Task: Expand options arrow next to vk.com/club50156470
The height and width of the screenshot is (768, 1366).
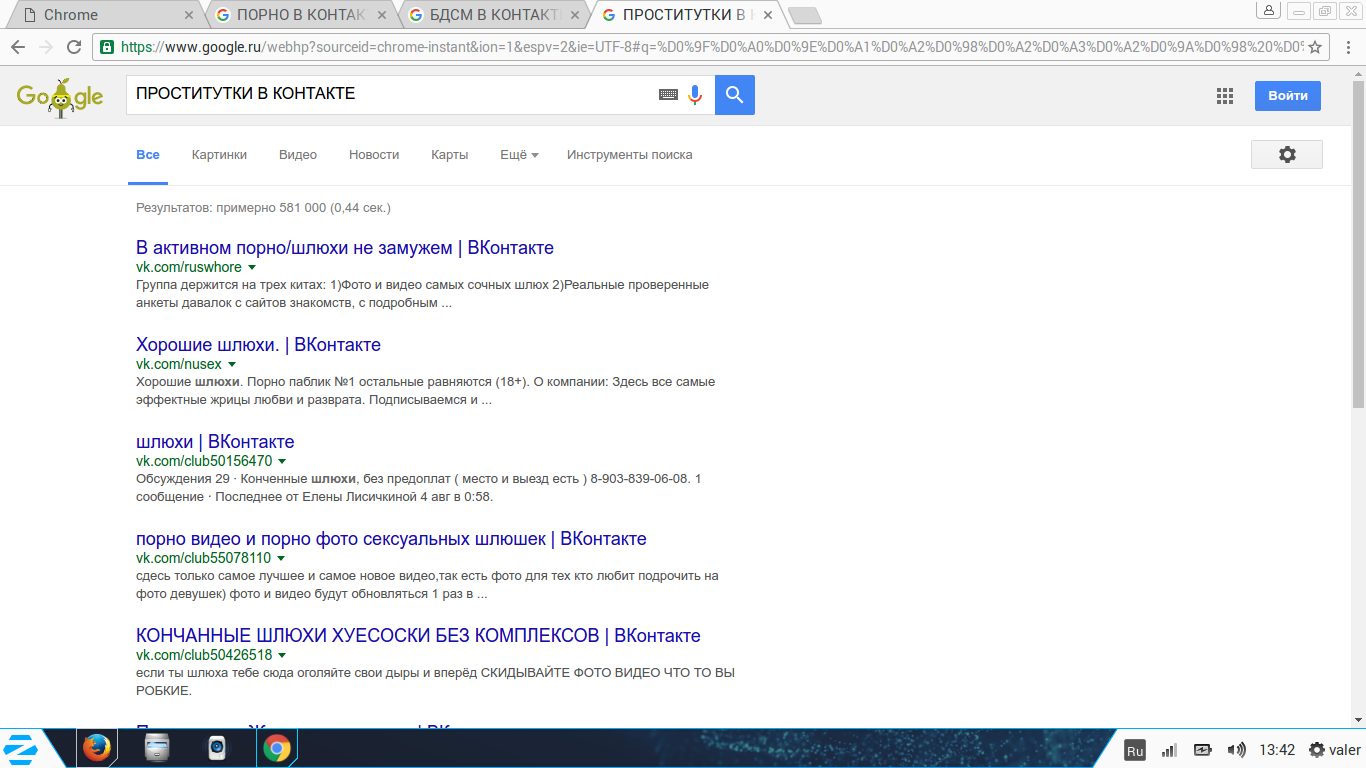Action: pyautogui.click(x=282, y=461)
